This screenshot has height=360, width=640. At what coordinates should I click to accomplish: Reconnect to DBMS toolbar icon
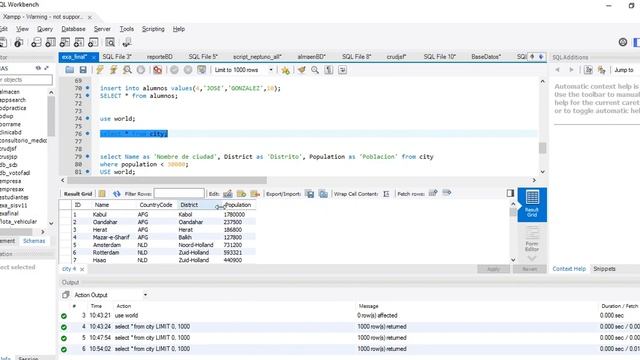click(x=127, y=42)
